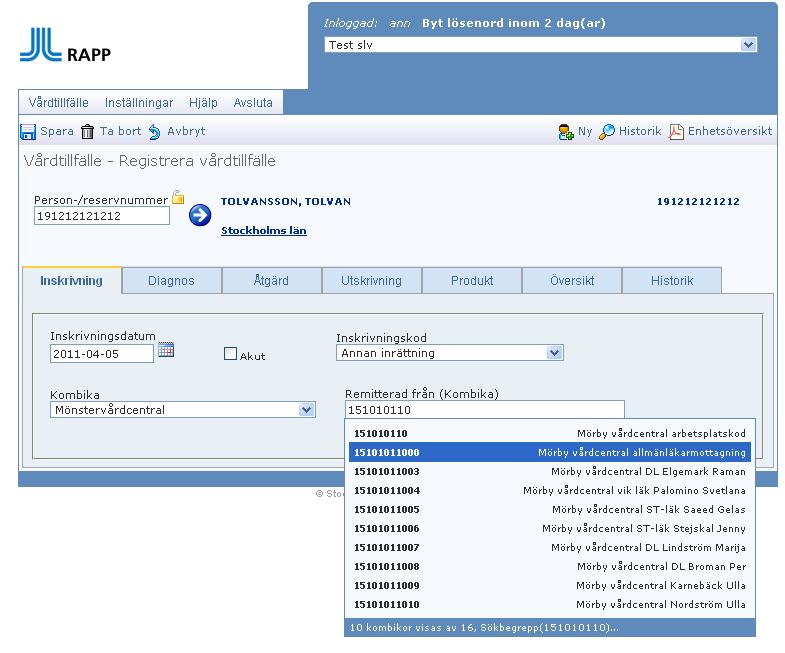Click the Ny label in toolbar
Image resolution: width=785 pixels, height=653 pixels.
coord(585,131)
